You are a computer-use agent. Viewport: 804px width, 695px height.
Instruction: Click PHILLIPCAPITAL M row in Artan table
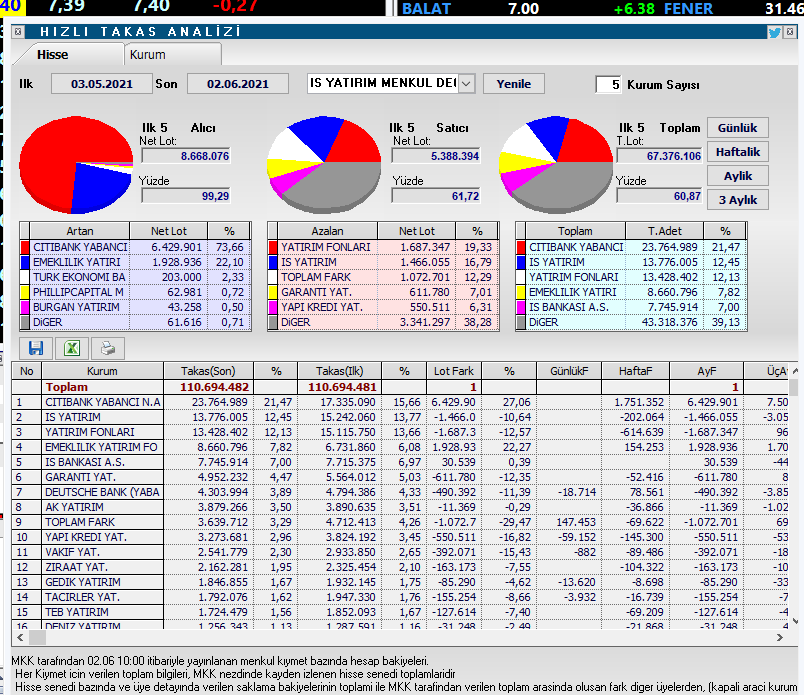135,292
